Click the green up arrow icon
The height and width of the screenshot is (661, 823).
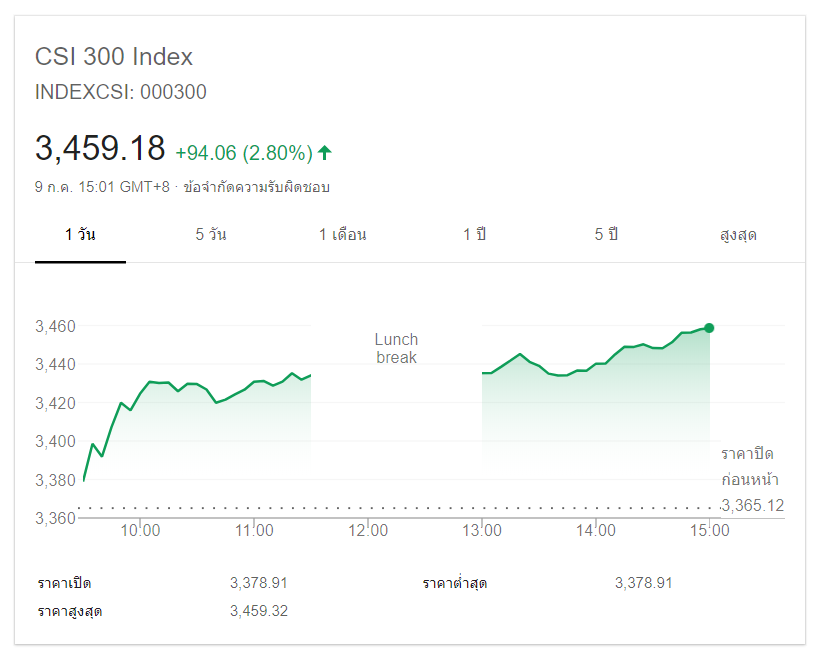pyautogui.click(x=325, y=153)
